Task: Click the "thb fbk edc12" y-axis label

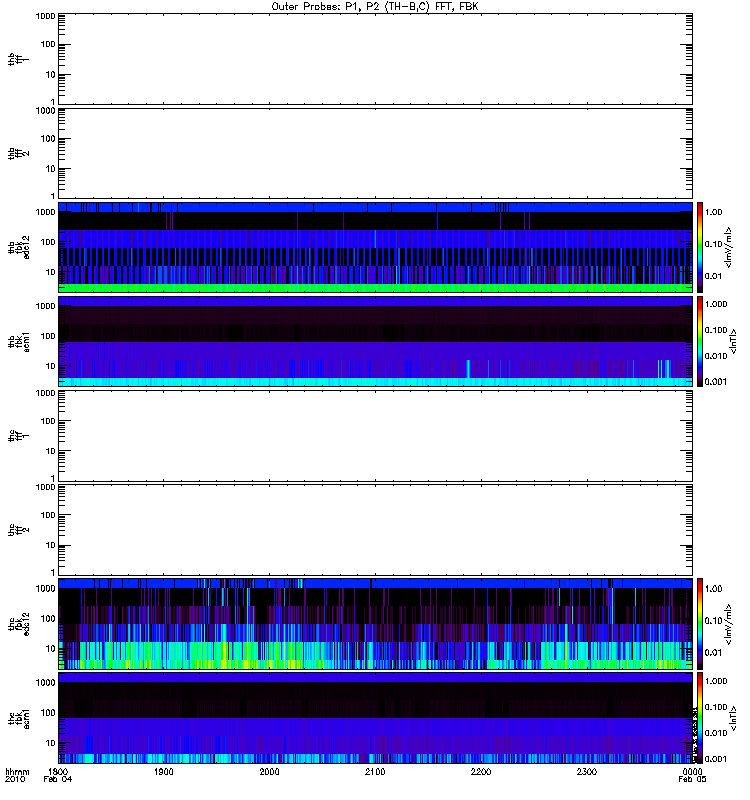Action: coord(19,247)
